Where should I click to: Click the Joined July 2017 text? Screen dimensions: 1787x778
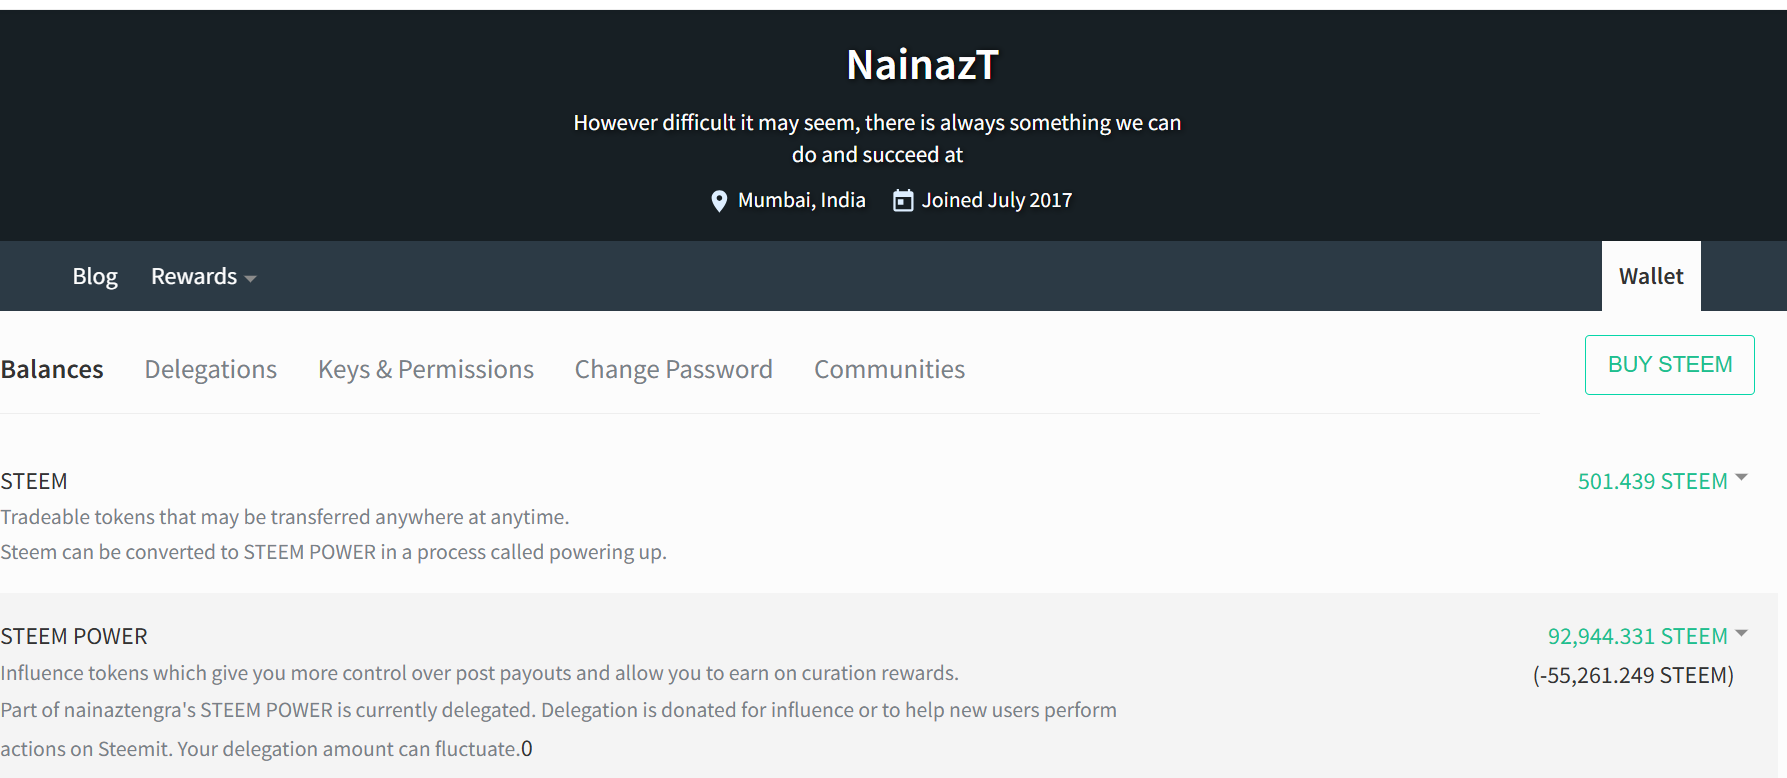[x=997, y=200]
